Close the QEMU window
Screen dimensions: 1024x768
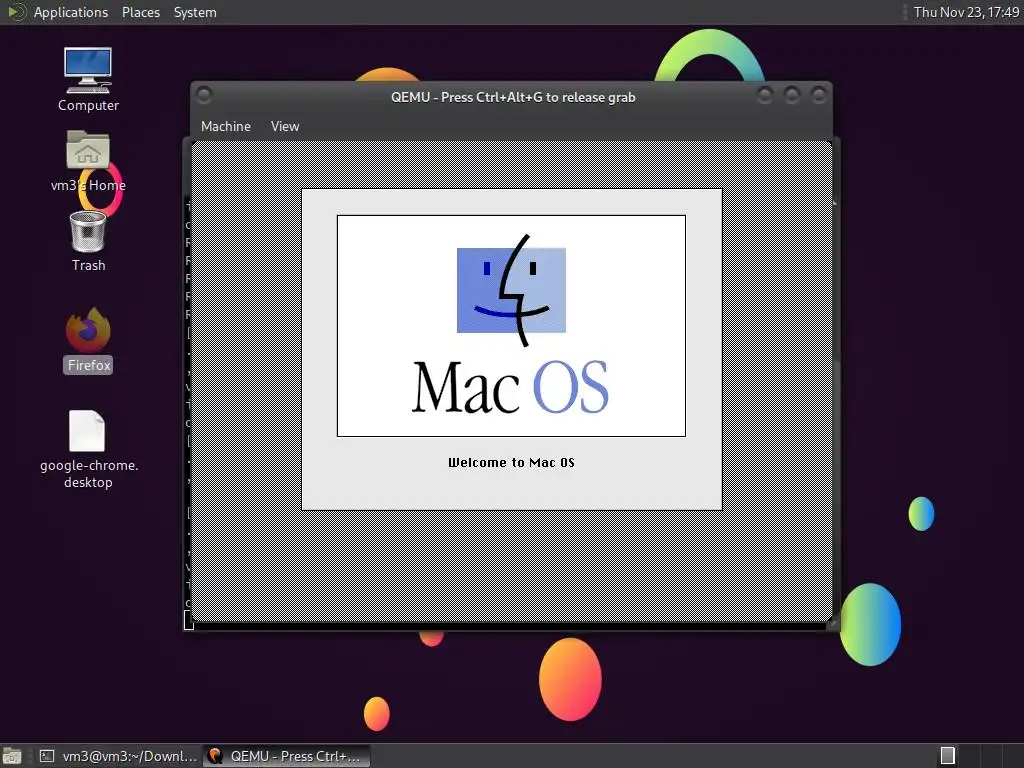[818, 96]
